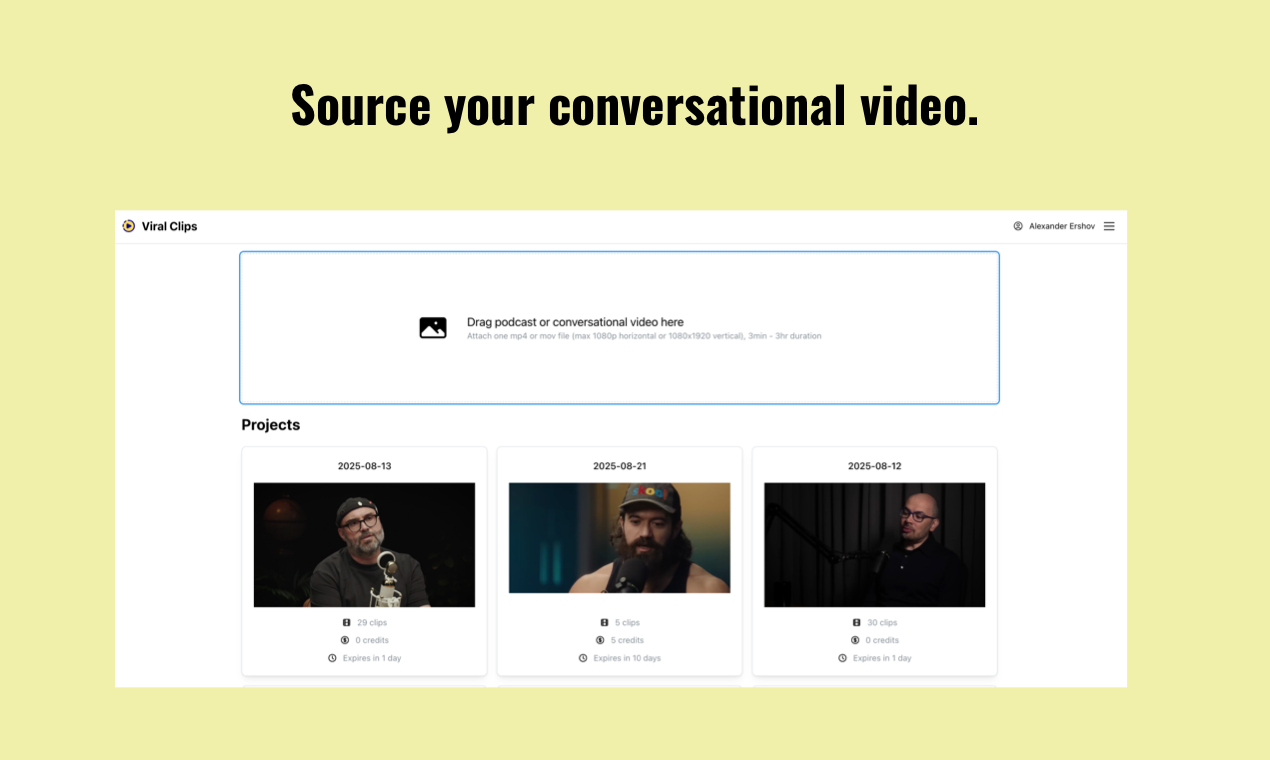1270x760 pixels.
Task: Click the "29 clips" label
Action: pos(372,622)
